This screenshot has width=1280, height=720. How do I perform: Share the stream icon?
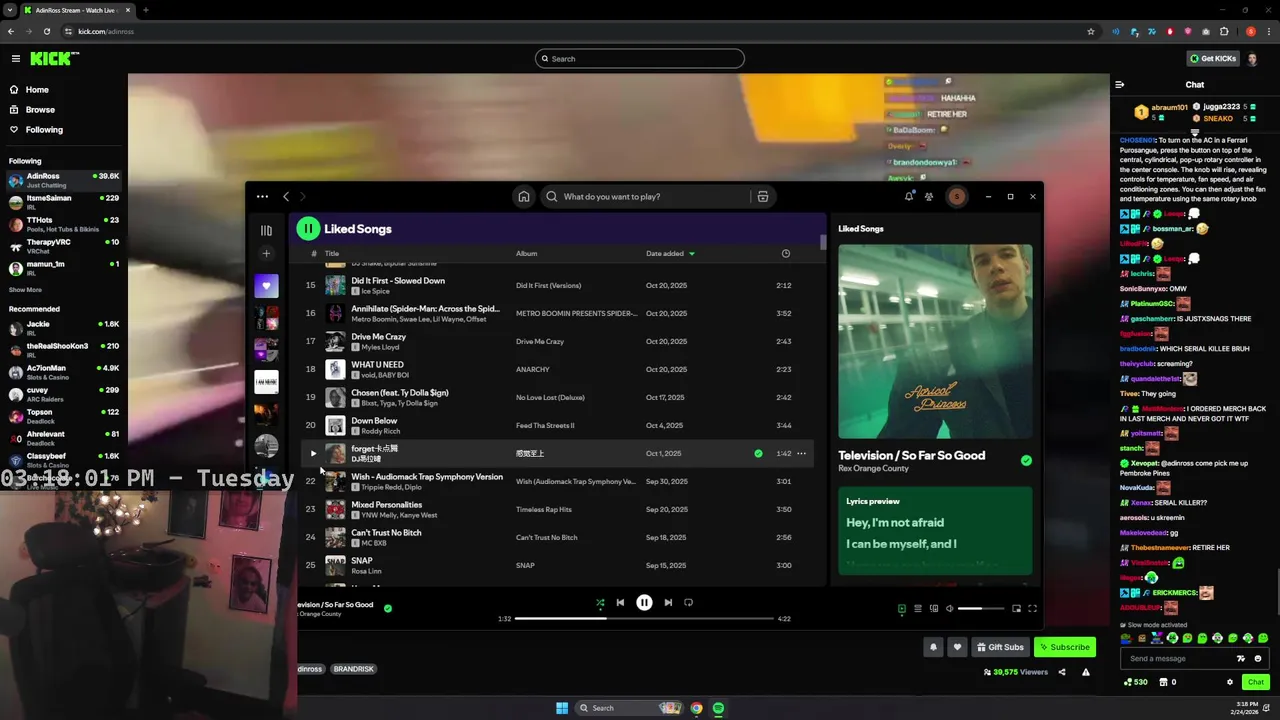(1062, 672)
